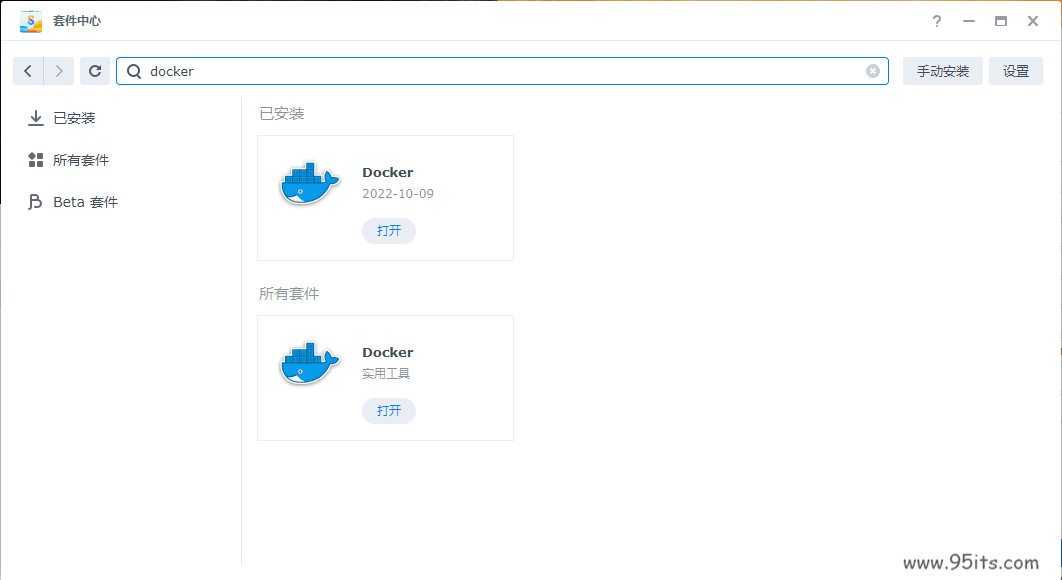
Task: Go forward with the right arrow
Action: [59, 71]
